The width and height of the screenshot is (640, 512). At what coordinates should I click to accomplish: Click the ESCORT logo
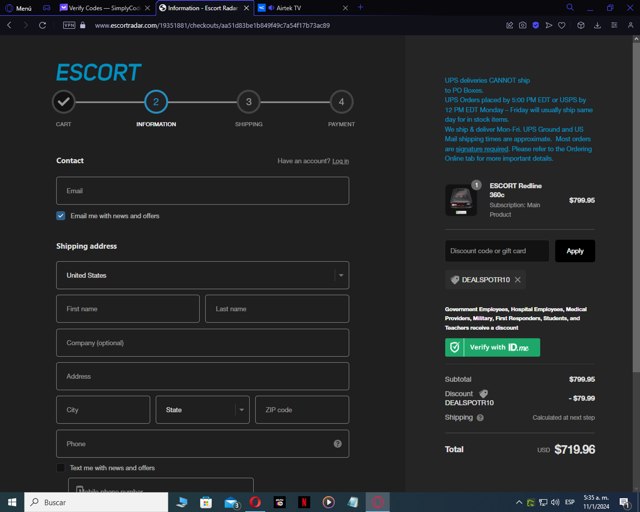tap(98, 72)
